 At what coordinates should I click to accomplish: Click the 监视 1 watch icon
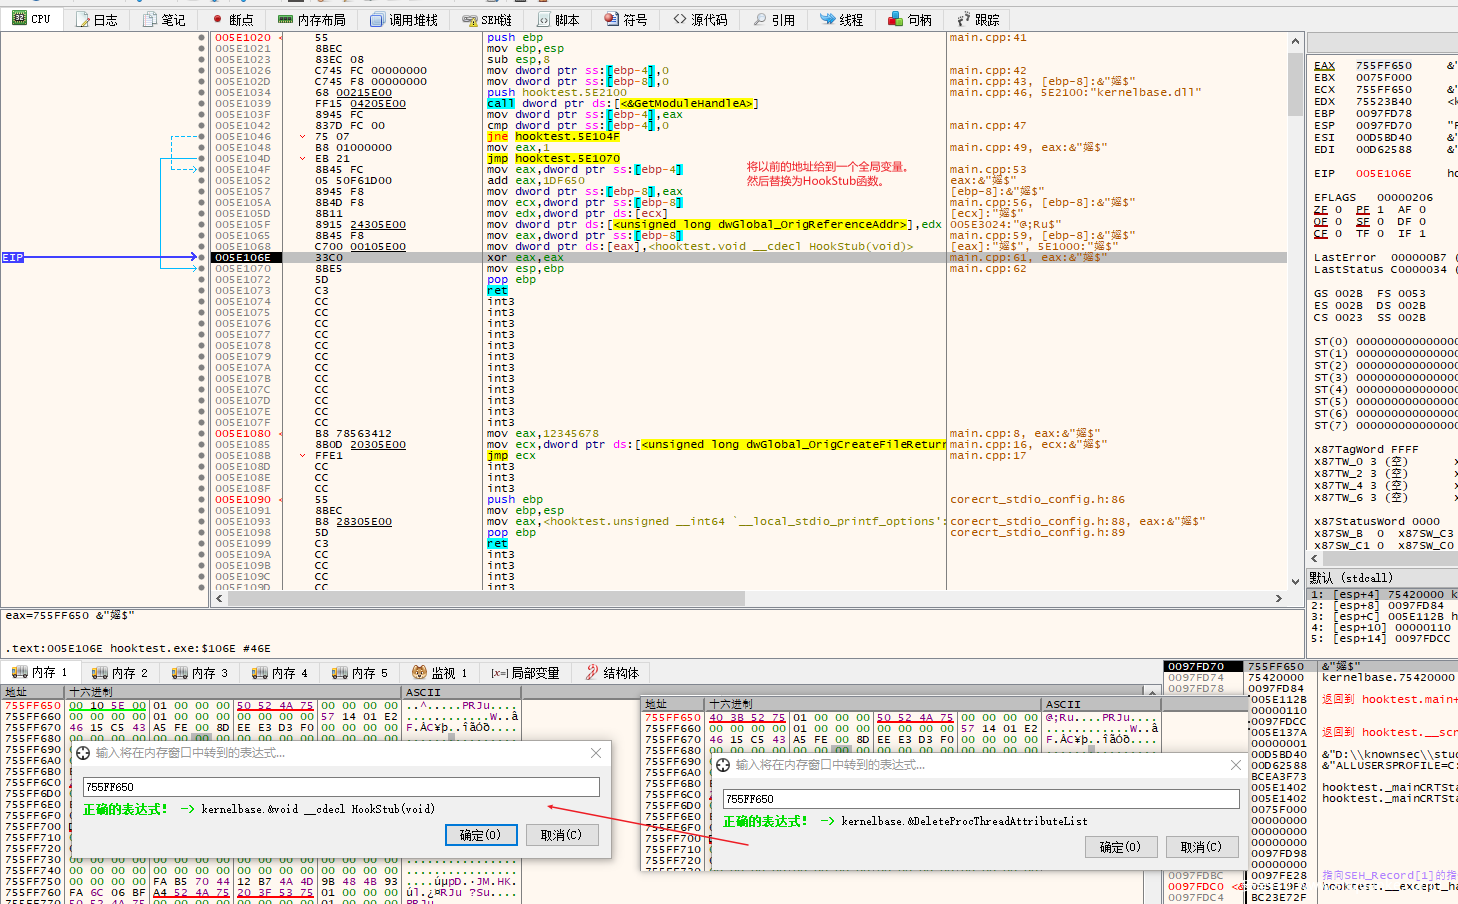420,673
